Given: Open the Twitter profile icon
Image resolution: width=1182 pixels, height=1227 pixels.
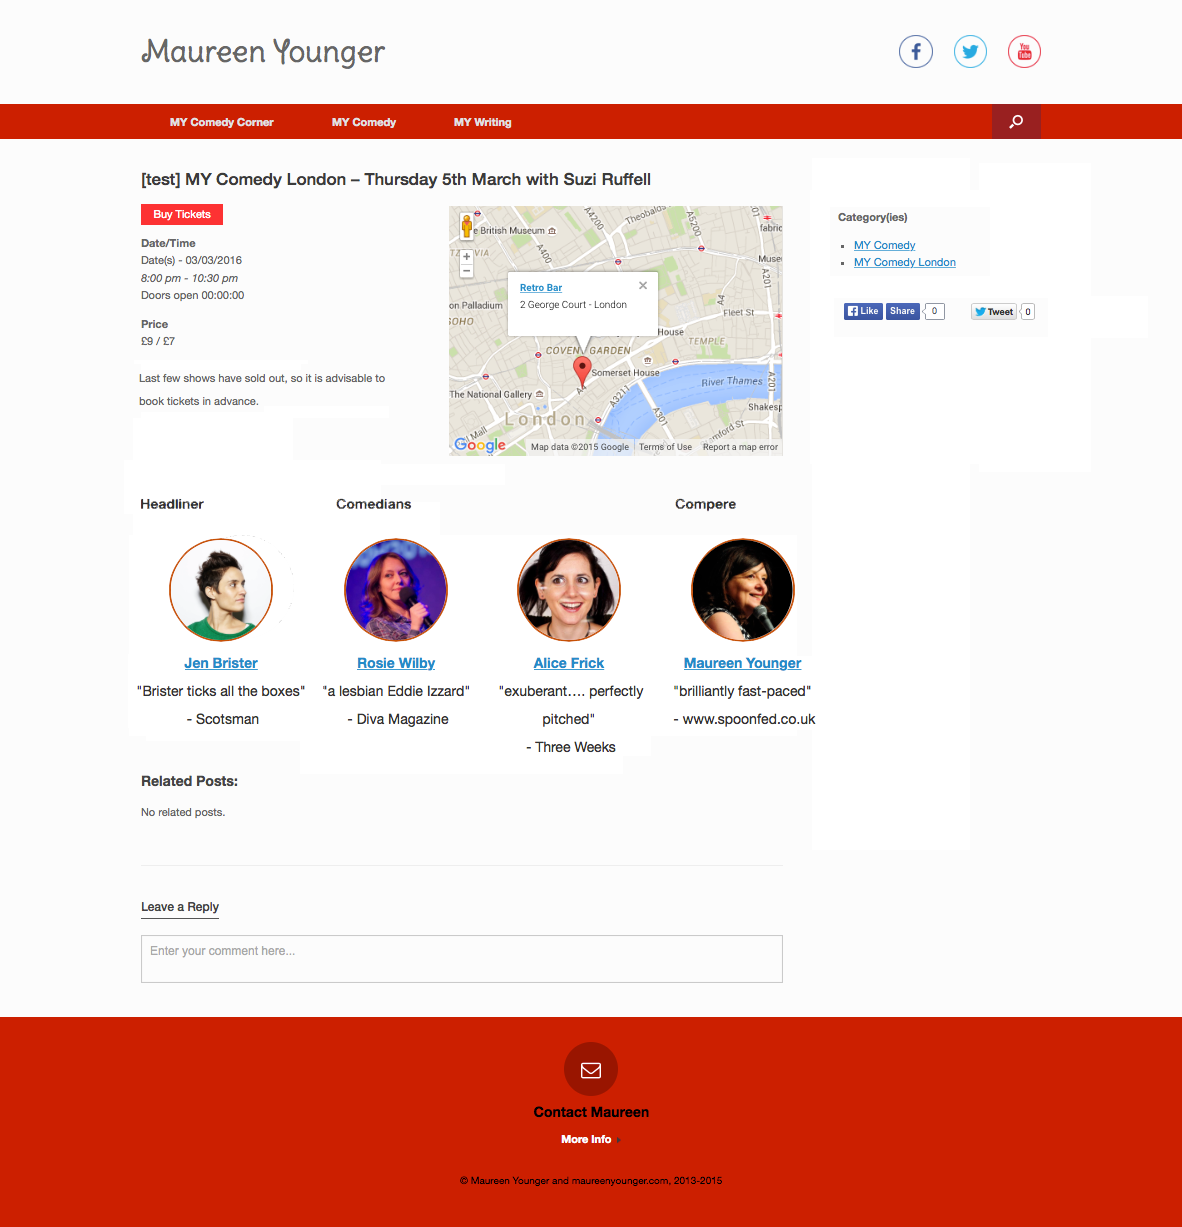Looking at the screenshot, I should pos(969,52).
